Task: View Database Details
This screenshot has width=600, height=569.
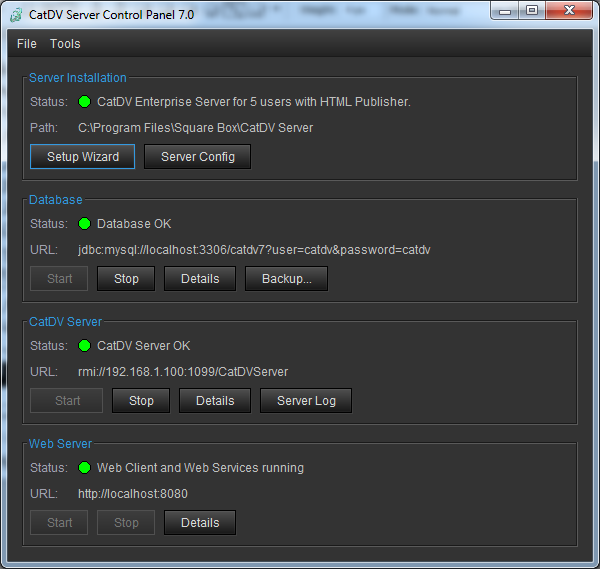Action: [x=200, y=279]
